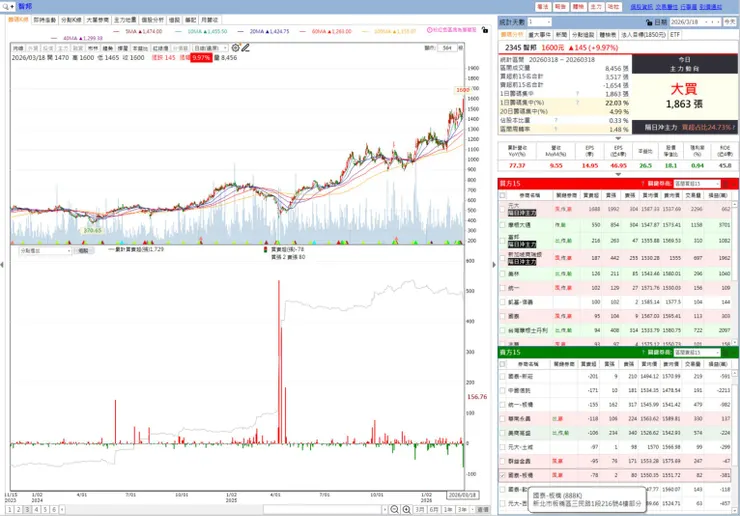Tick the checkbox for 摩根大通 row
The image size is (740, 516).
pos(503,225)
